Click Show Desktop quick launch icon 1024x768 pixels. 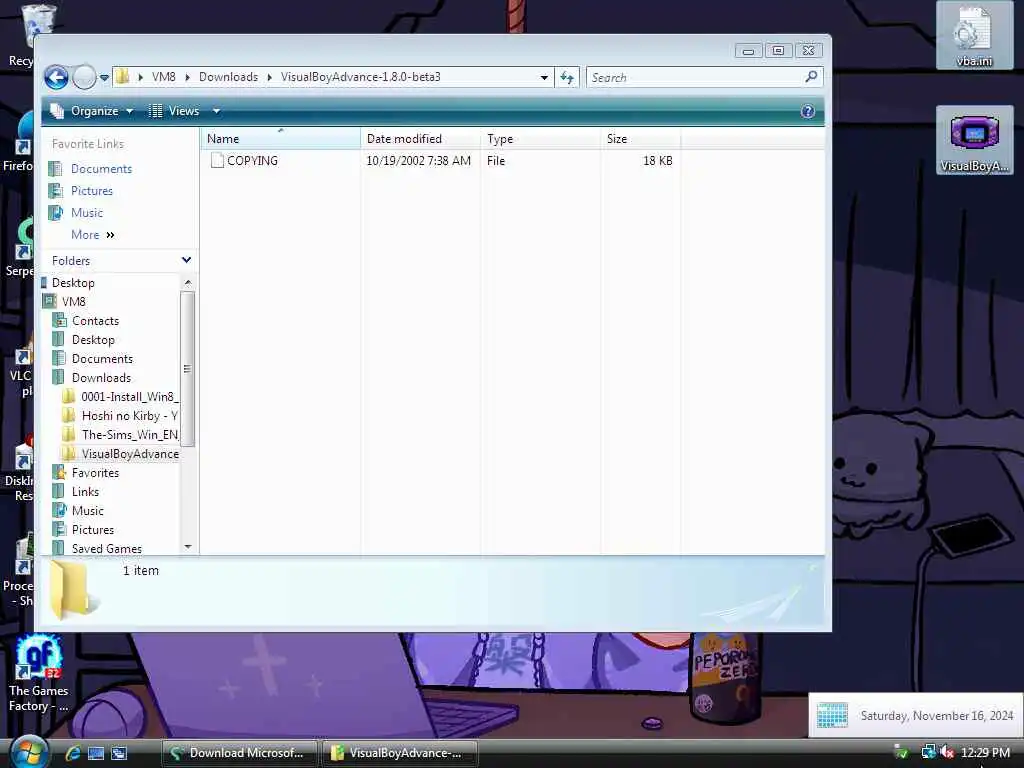[96, 753]
